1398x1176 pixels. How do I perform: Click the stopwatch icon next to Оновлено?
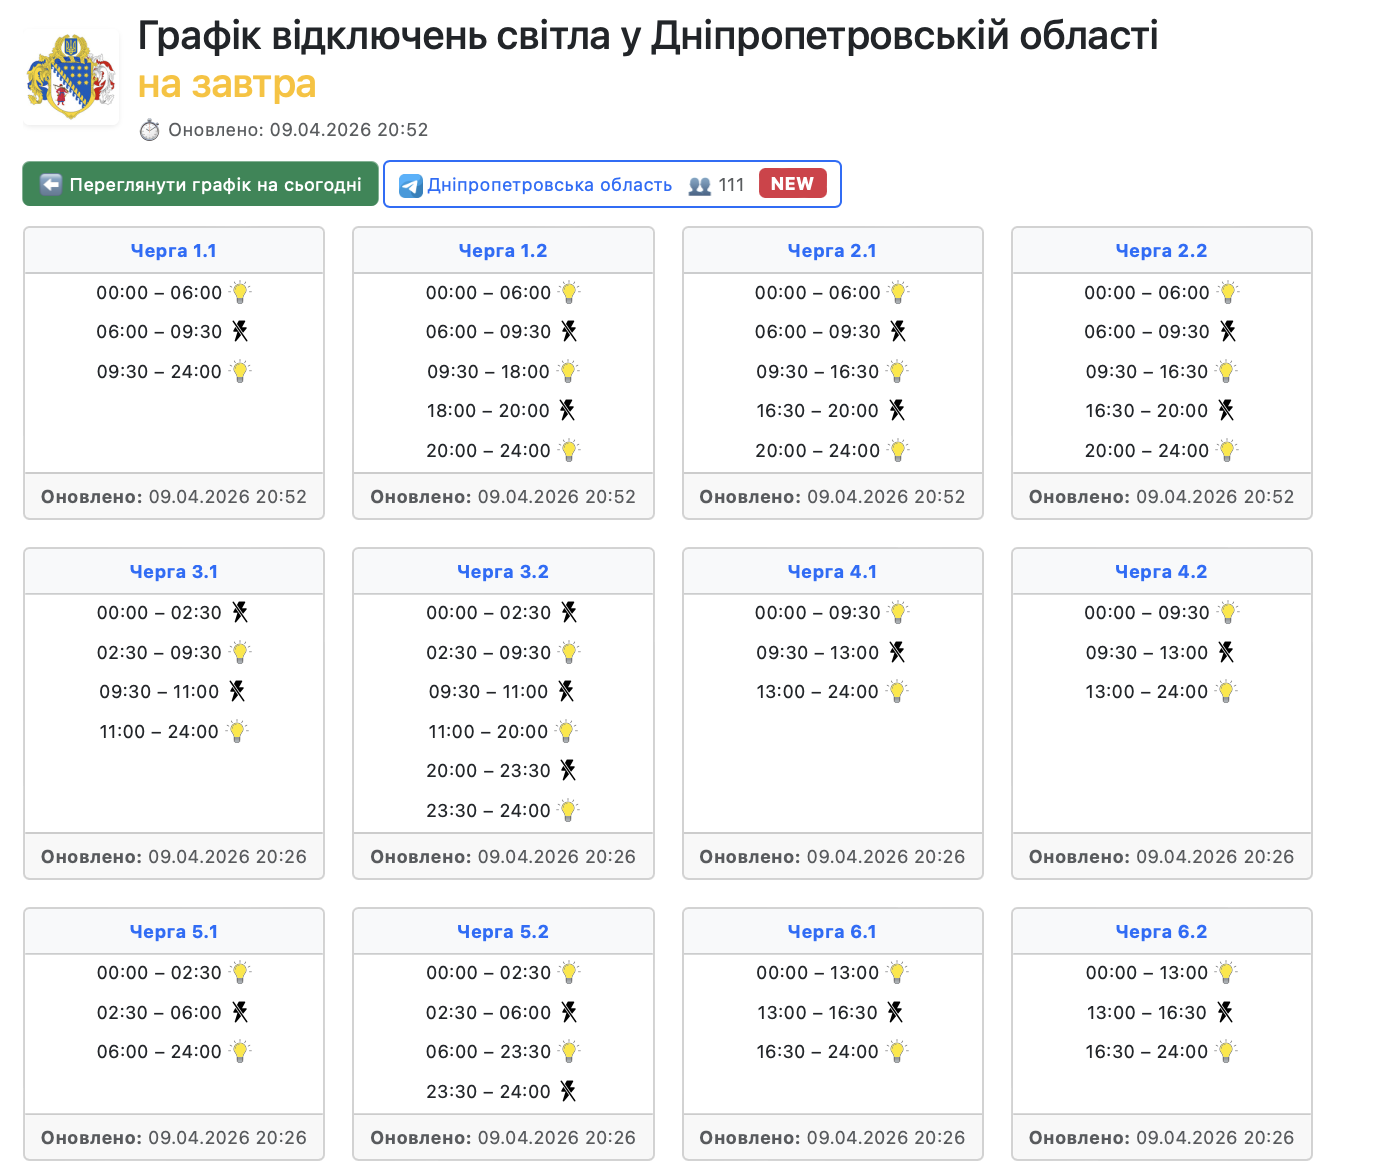point(150,130)
